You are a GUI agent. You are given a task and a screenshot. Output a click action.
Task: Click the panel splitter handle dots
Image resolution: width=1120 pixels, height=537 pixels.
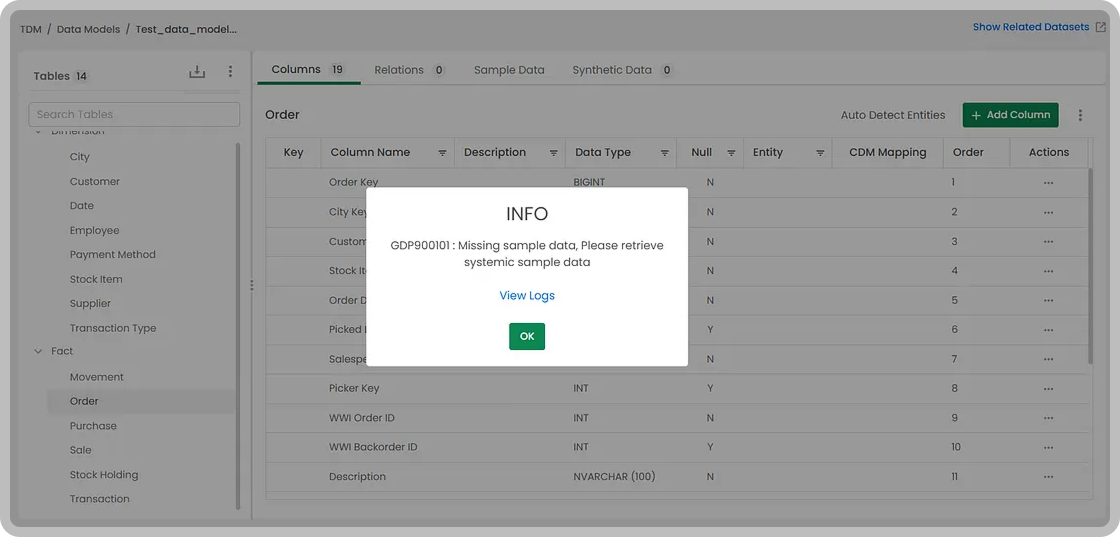coord(251,285)
